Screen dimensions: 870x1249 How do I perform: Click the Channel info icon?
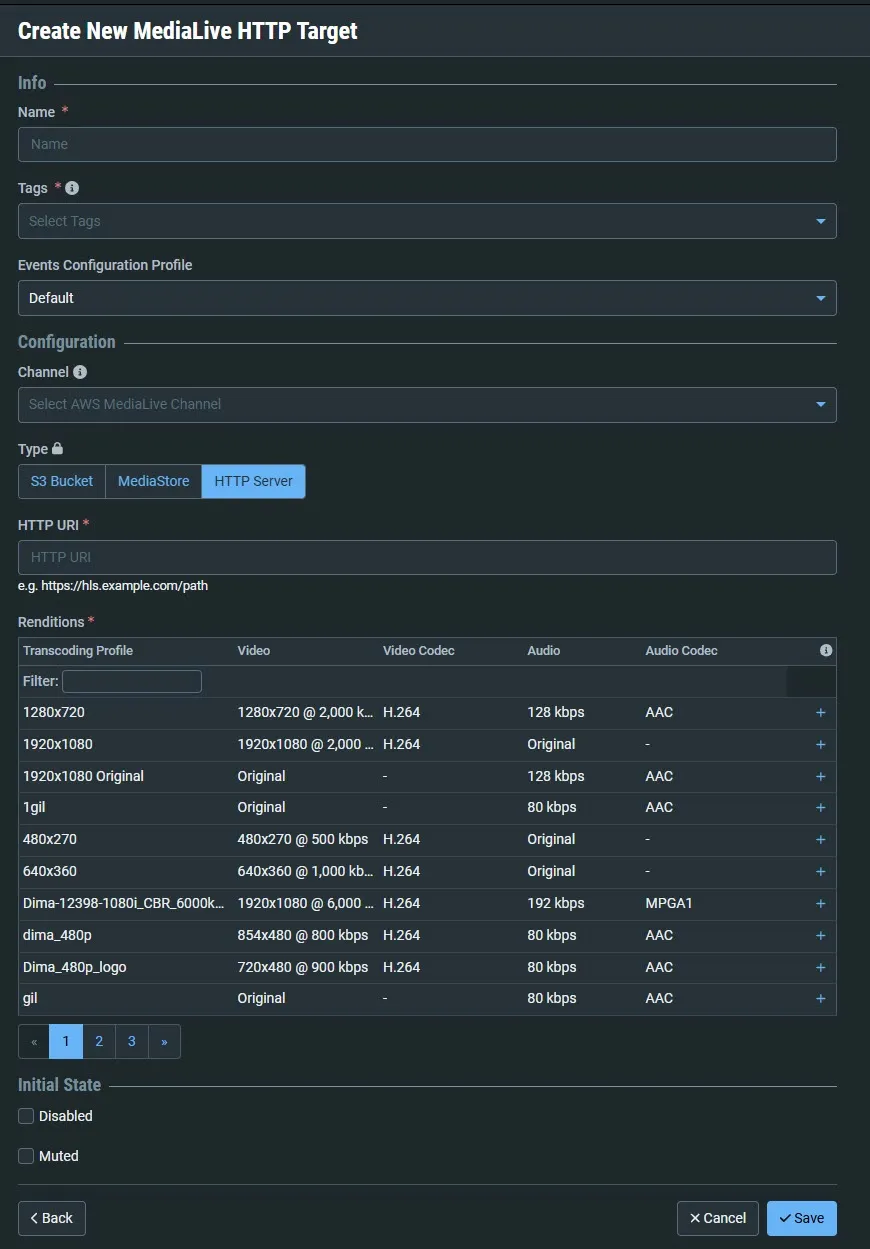point(80,372)
